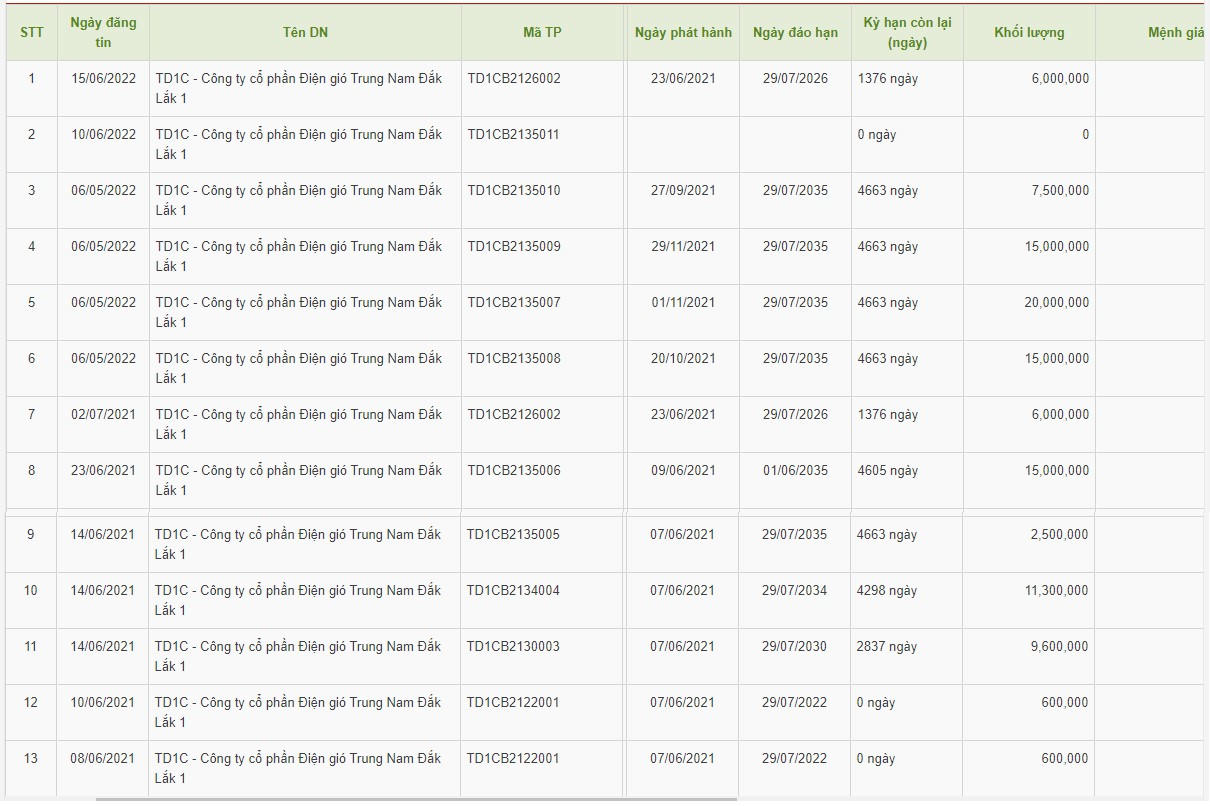This screenshot has width=1210, height=806.
Task: Click the Ngày đáo hạn column header
Action: click(795, 33)
